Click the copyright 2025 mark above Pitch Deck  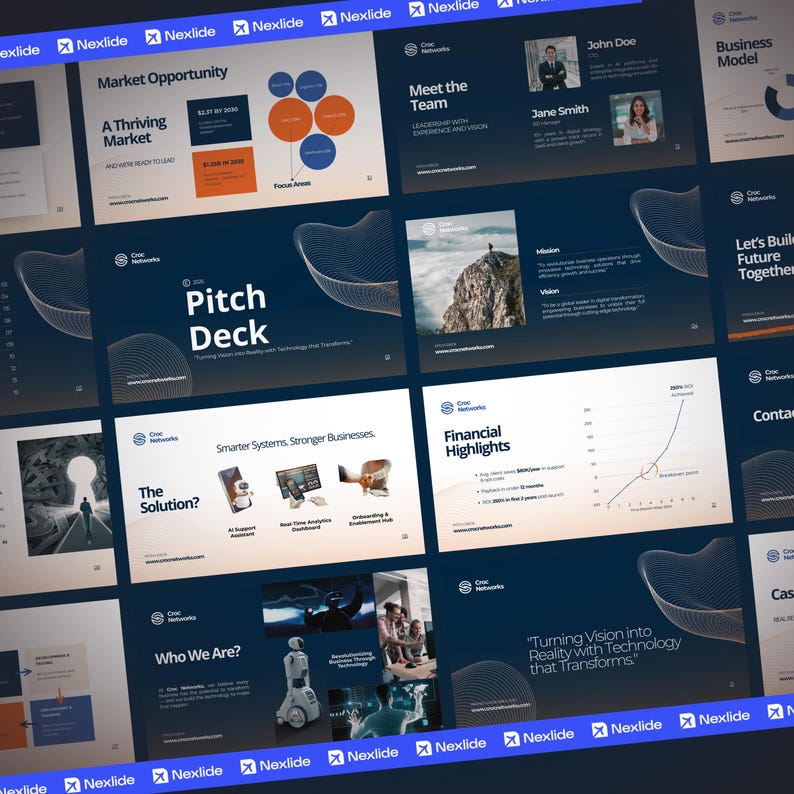(193, 283)
